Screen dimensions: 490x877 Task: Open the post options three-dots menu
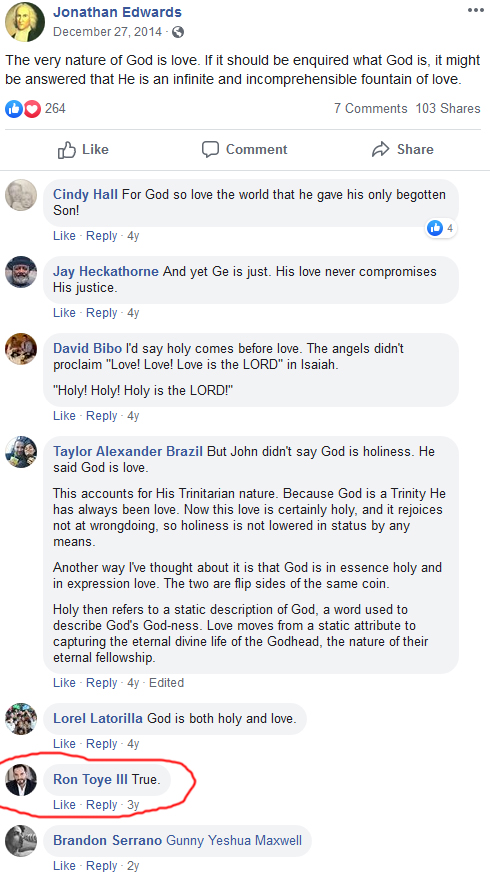(475, 10)
